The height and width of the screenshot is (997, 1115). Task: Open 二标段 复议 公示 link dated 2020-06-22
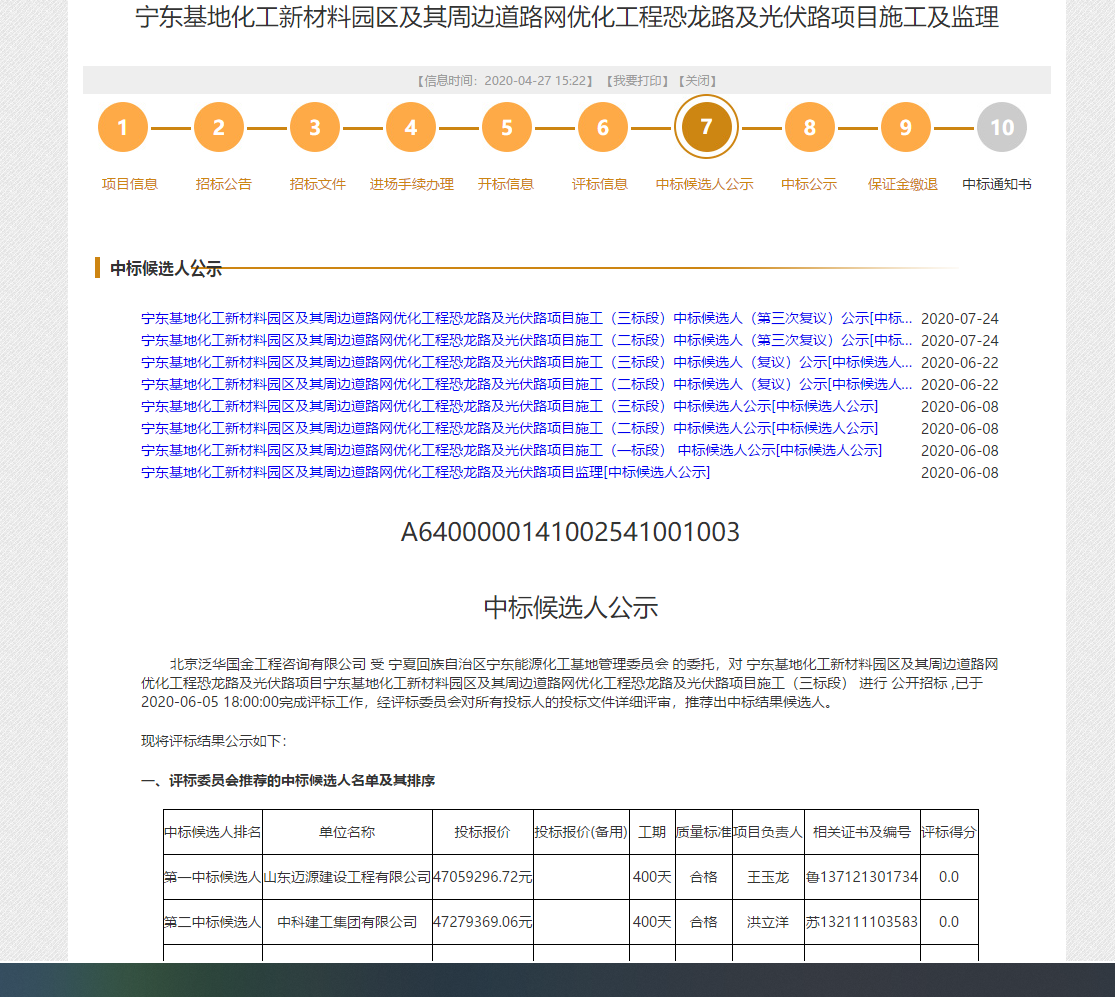(526, 384)
